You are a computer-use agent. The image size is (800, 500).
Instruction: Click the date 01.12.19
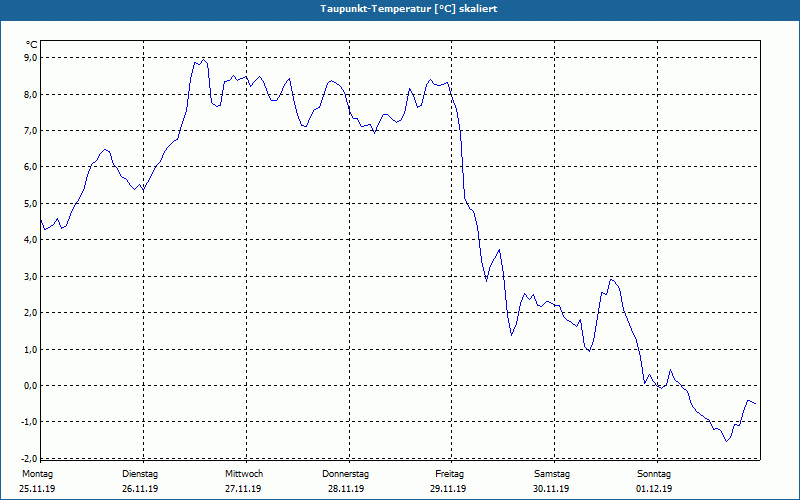point(654,489)
